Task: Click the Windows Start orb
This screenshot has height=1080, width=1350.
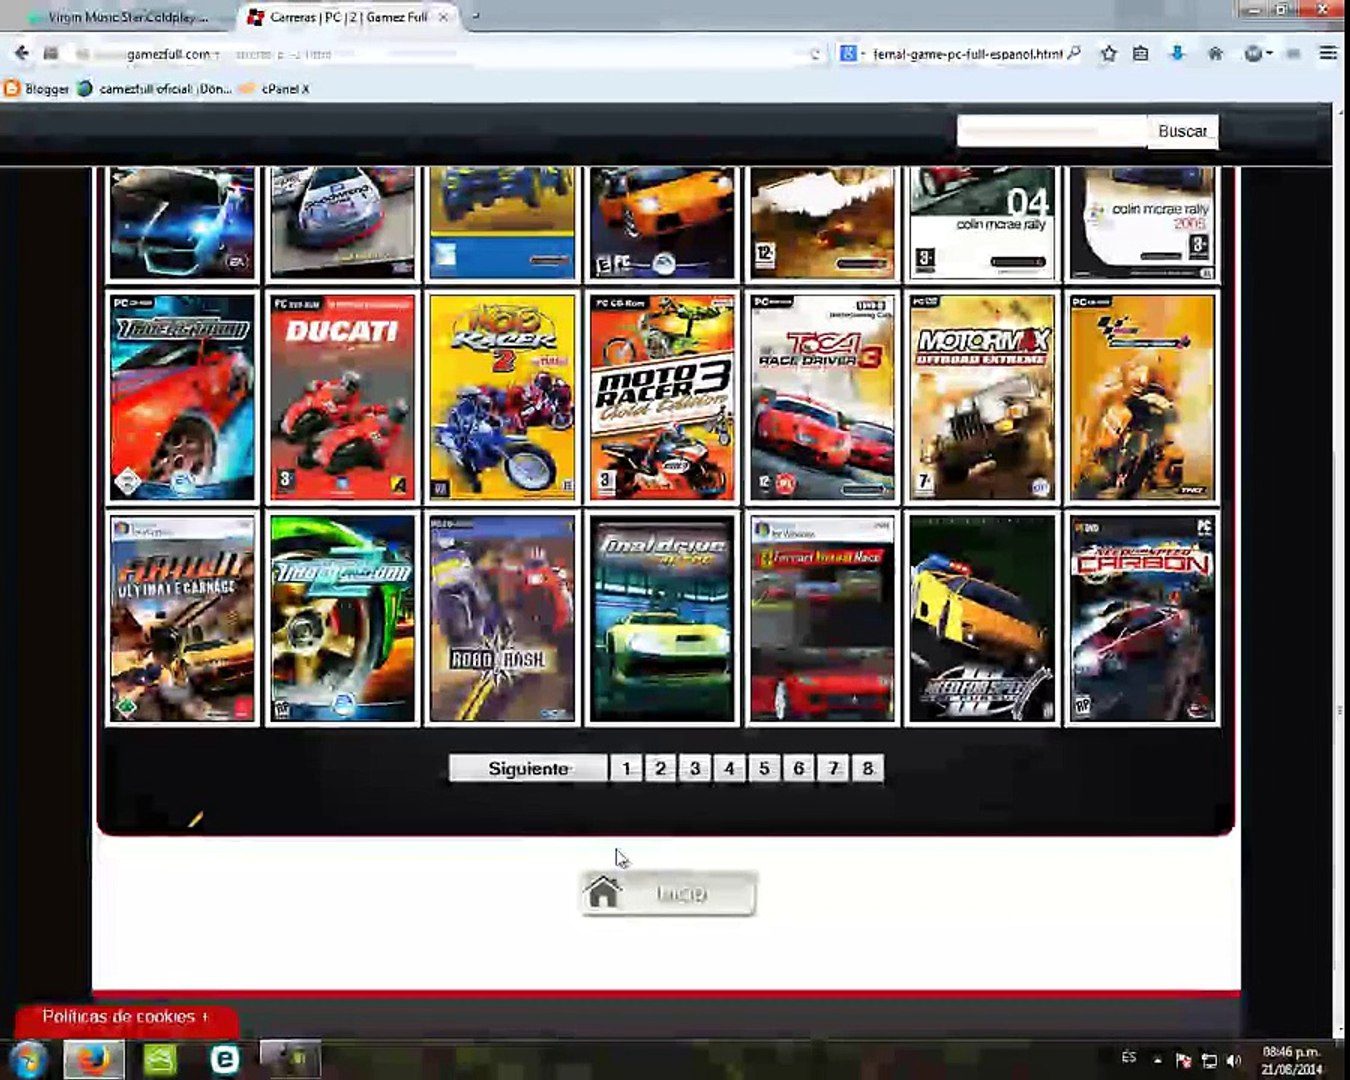Action: 27,1060
